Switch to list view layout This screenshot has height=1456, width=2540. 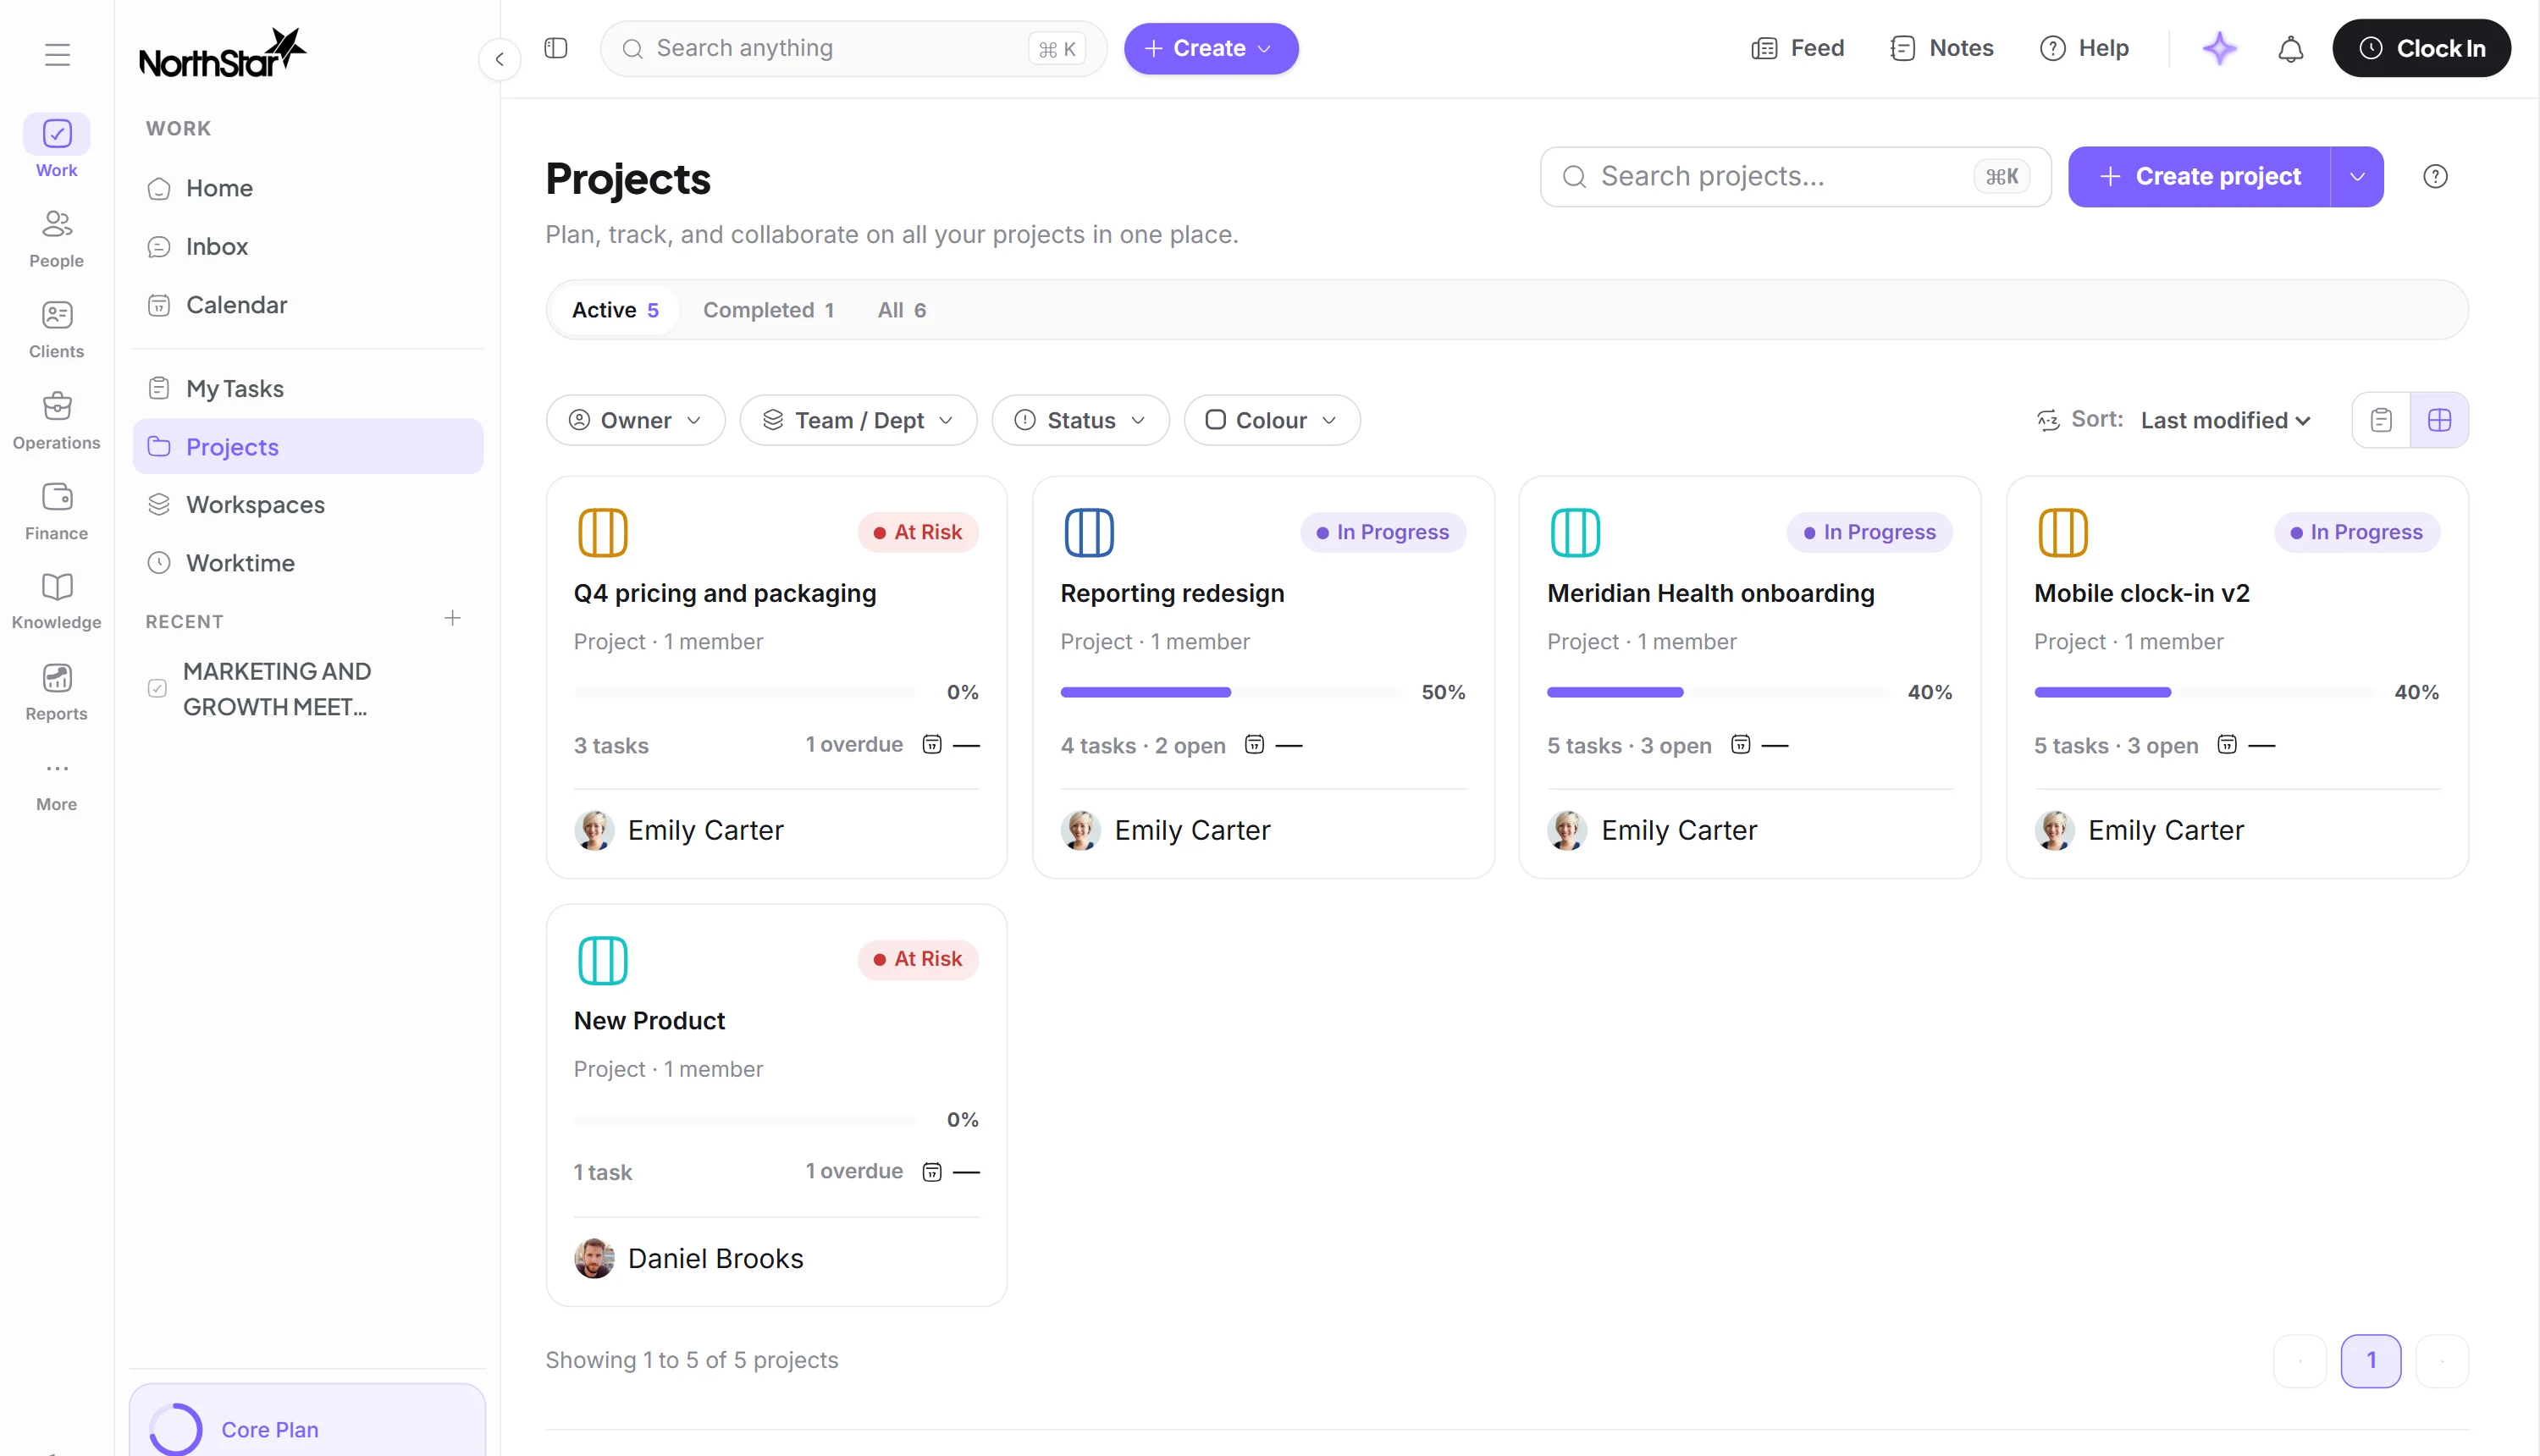point(2381,420)
